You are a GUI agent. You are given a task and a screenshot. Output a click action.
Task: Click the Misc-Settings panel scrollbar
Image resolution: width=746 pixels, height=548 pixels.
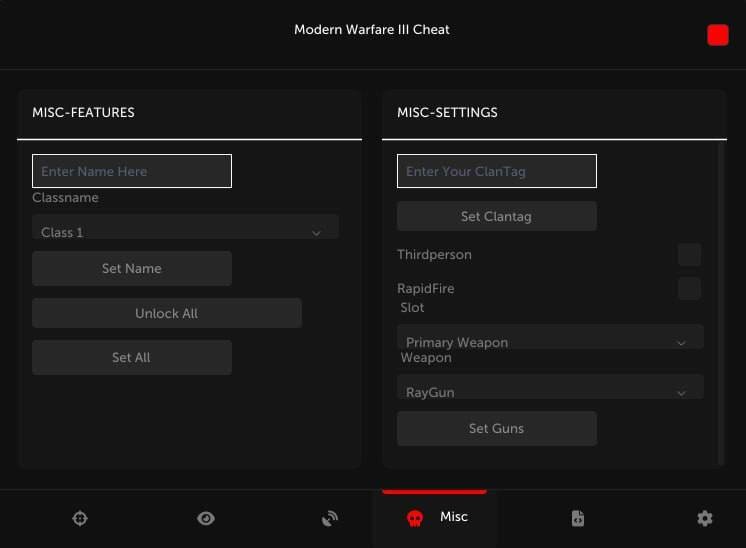click(x=721, y=302)
